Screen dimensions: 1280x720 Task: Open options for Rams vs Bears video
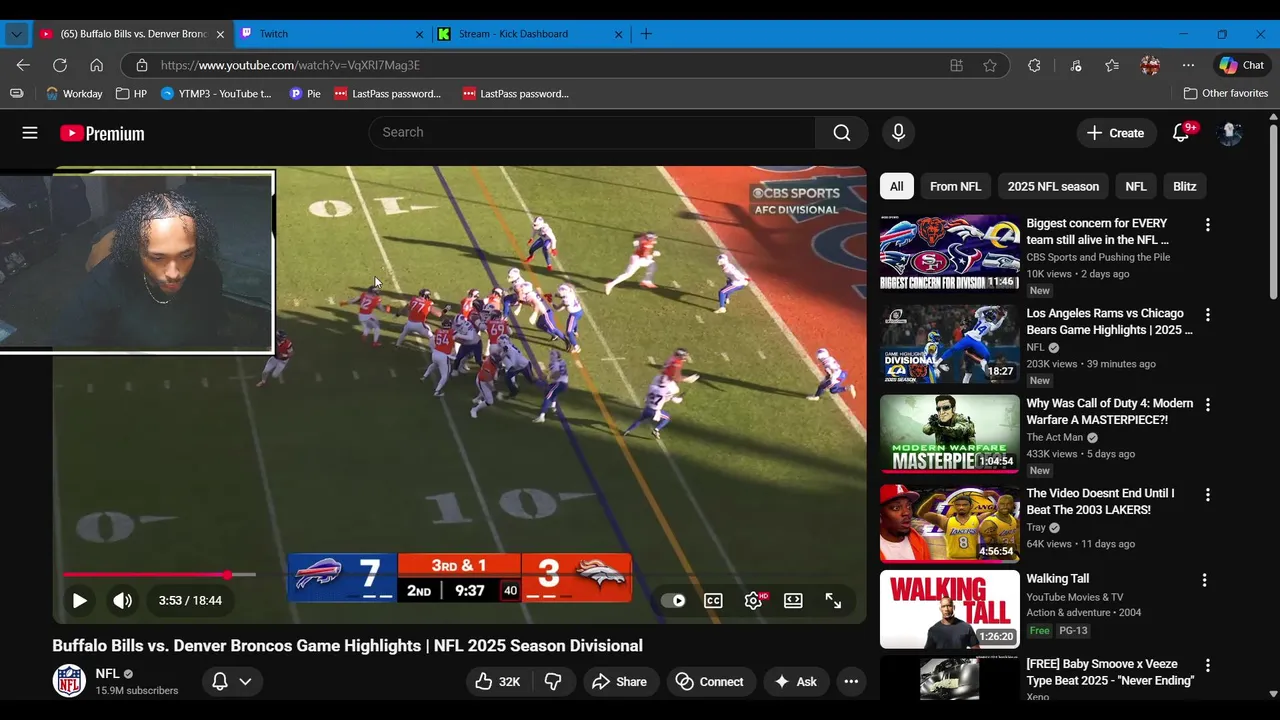click(x=1207, y=315)
